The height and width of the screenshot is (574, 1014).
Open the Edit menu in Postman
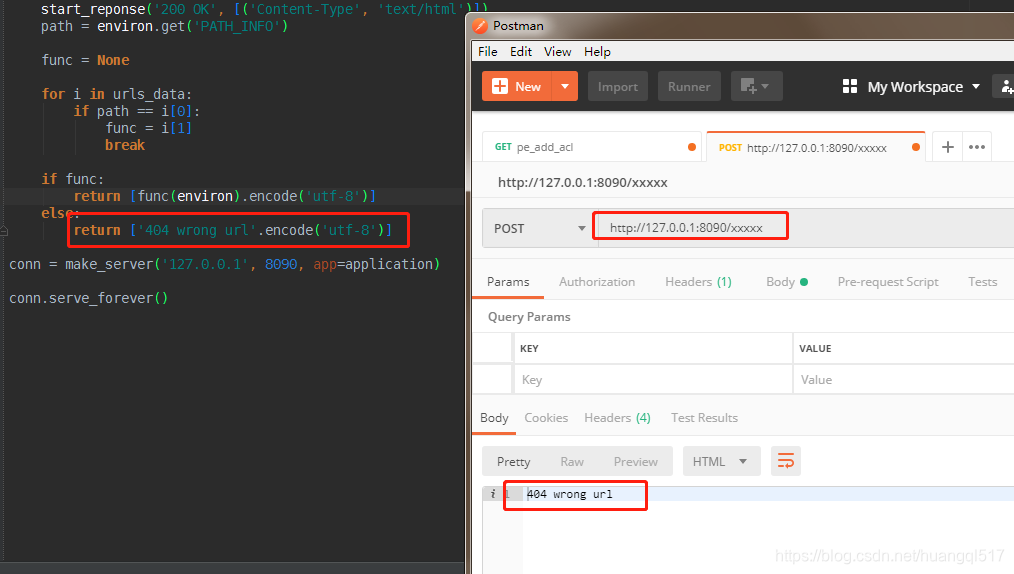(x=521, y=52)
